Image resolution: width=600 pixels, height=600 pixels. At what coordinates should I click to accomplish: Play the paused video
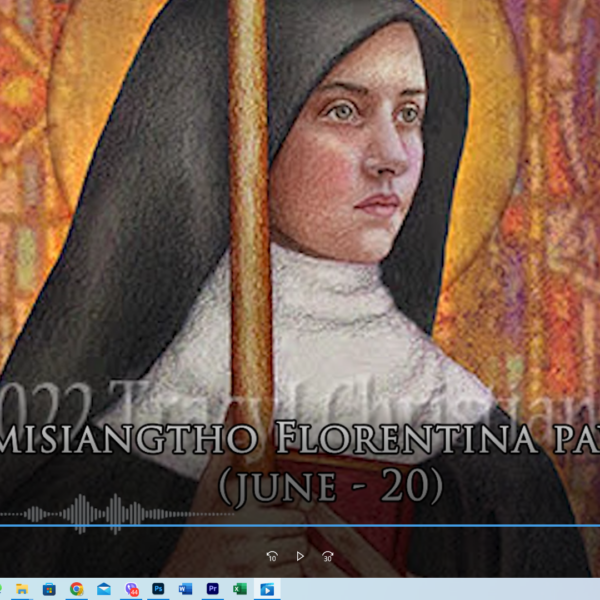pyautogui.click(x=300, y=556)
